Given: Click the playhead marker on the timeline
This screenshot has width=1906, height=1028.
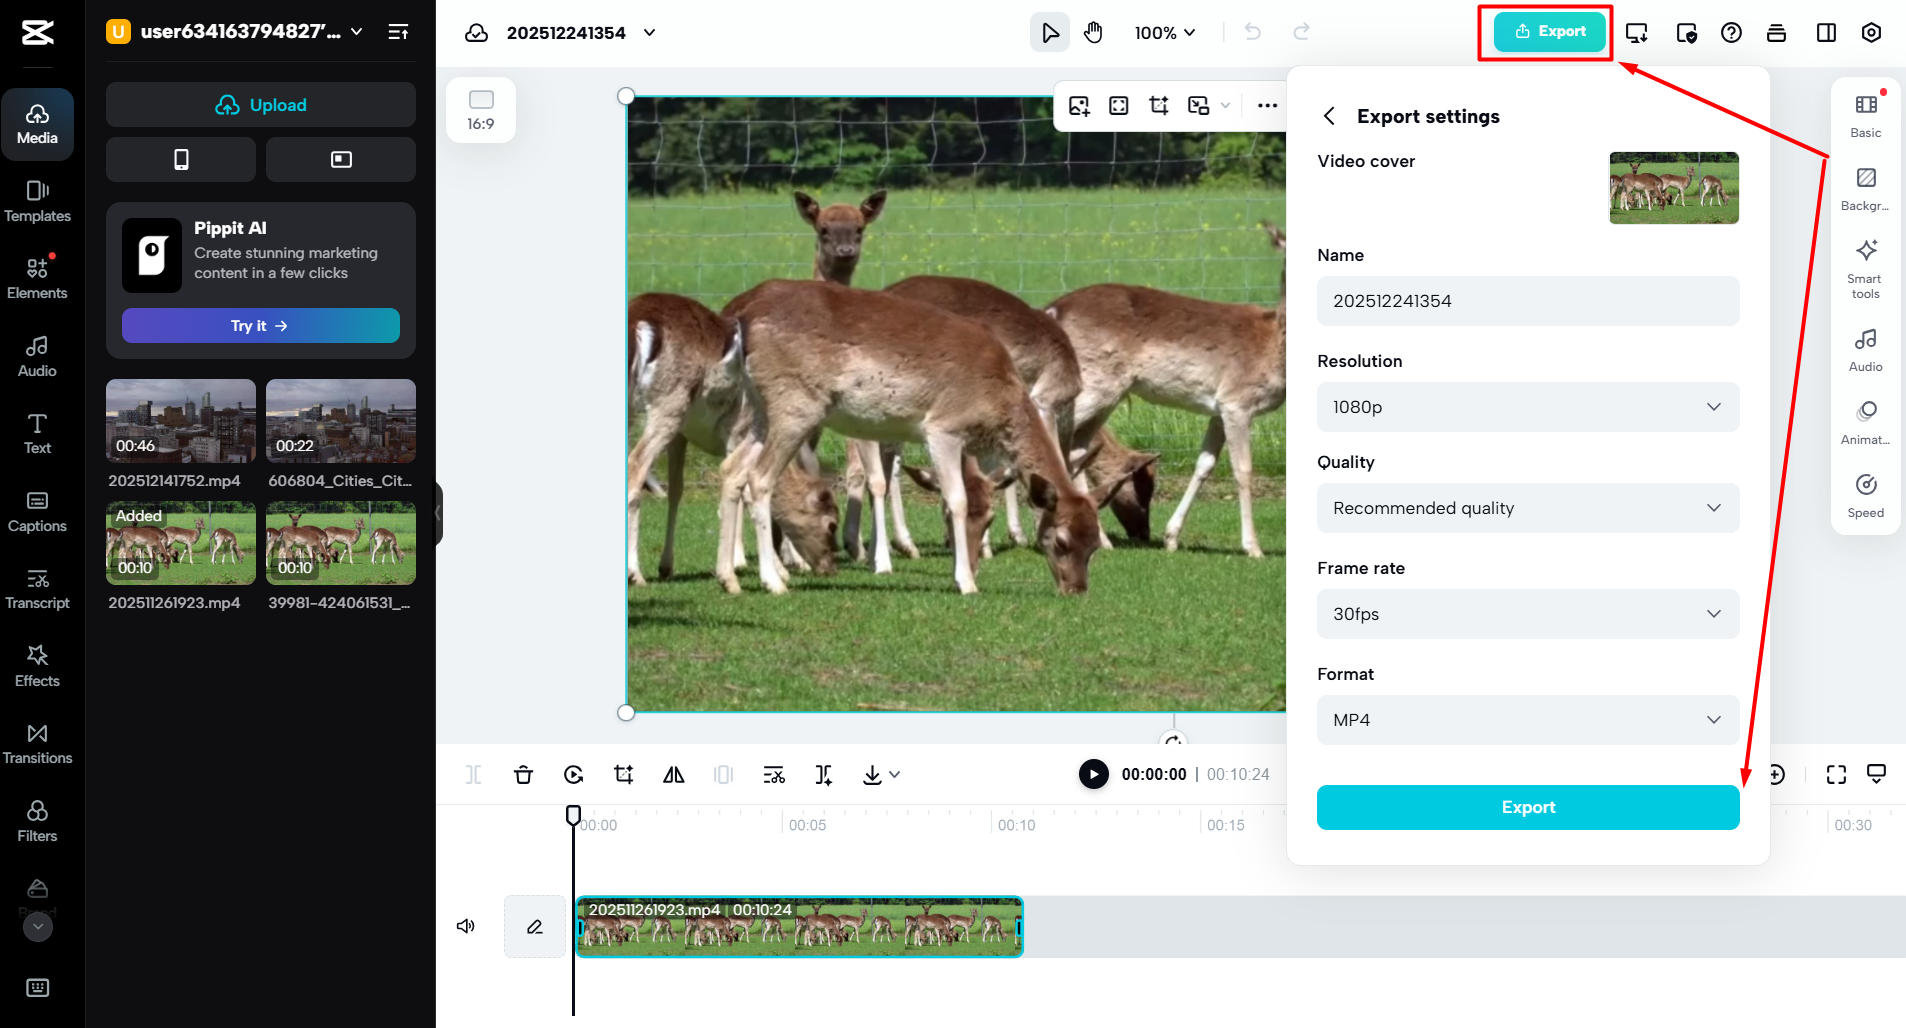Looking at the screenshot, I should (573, 815).
